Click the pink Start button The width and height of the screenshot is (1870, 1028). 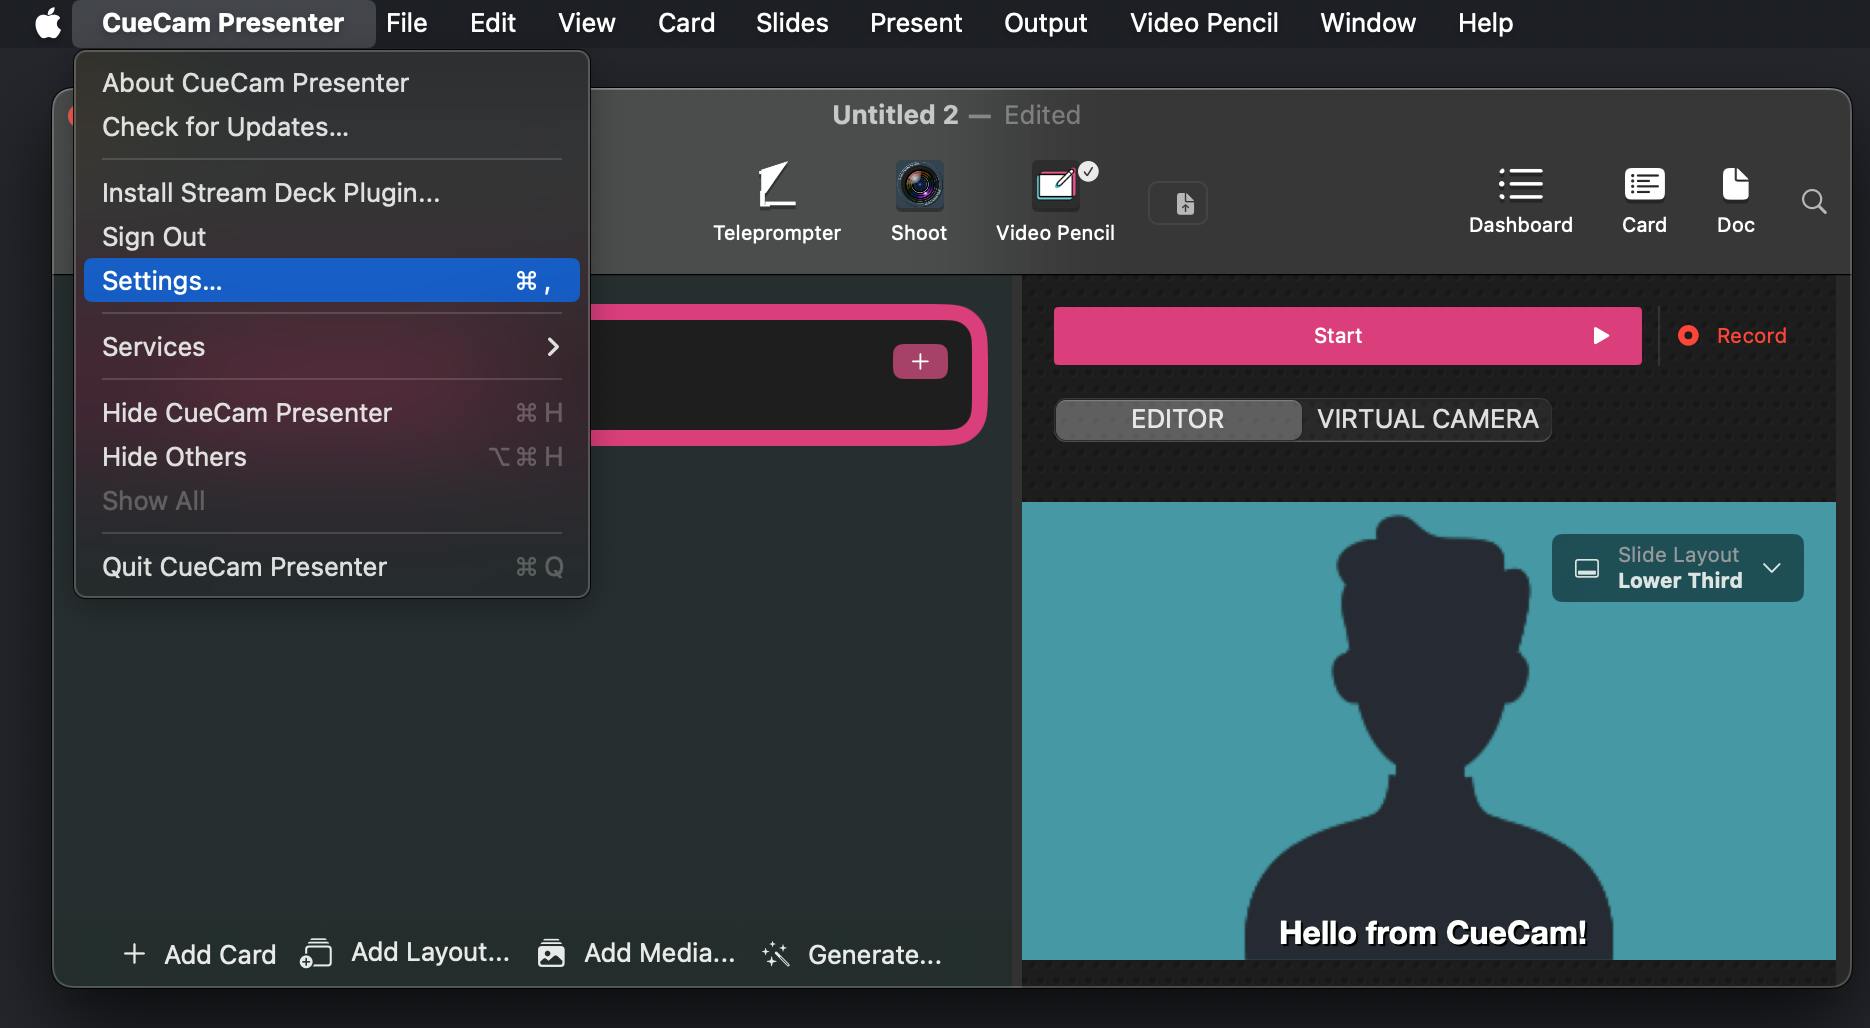click(1347, 336)
